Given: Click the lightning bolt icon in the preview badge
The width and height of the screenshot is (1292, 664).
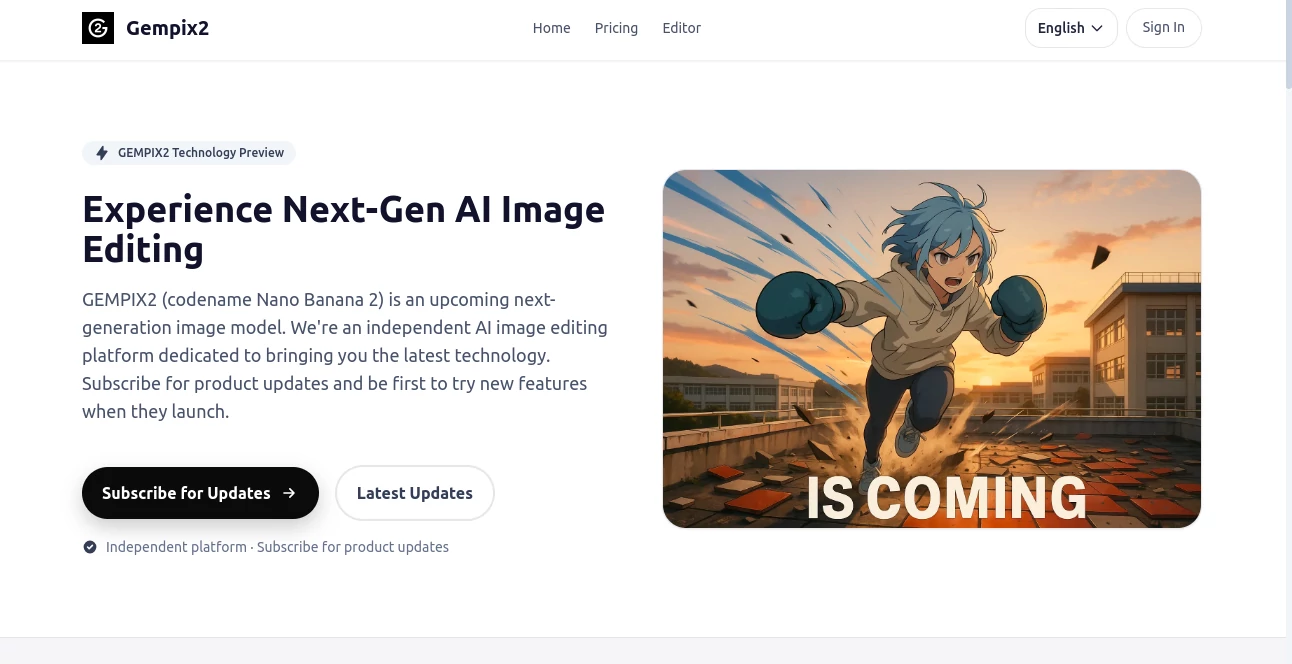Looking at the screenshot, I should click(x=101, y=152).
